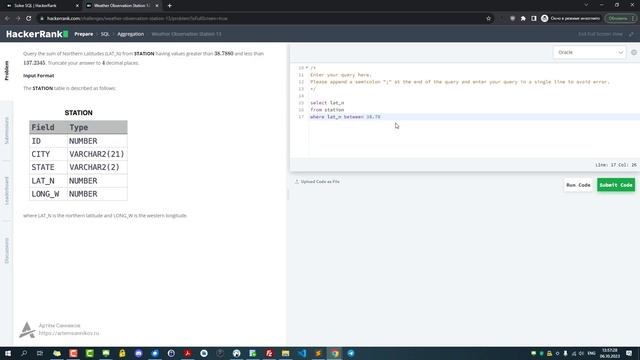Click the Upload Code as File icon
This screenshot has height=360, width=640.
coord(297,182)
